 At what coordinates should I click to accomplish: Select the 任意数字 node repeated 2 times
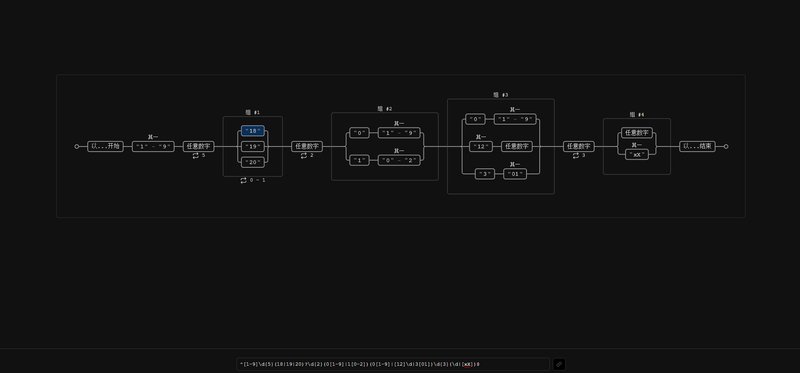click(x=307, y=146)
